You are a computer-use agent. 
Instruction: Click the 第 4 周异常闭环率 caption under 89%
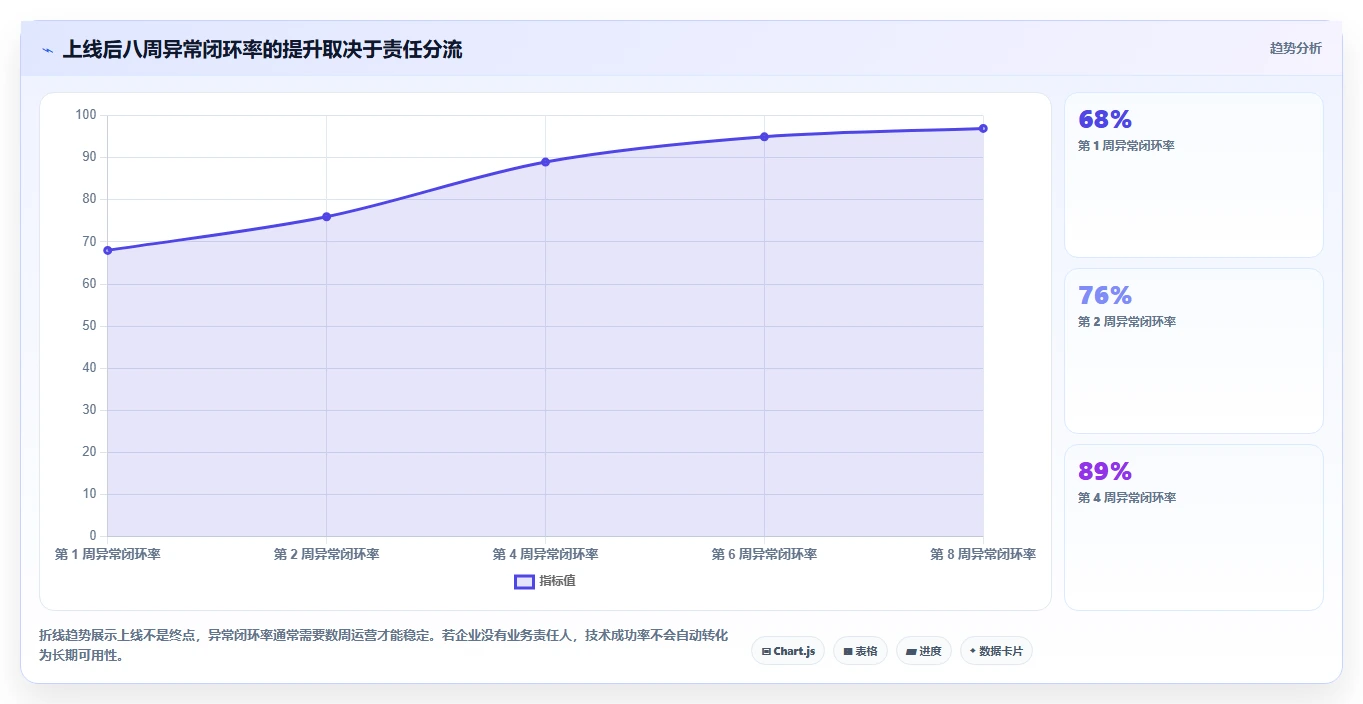pyautogui.click(x=1126, y=498)
